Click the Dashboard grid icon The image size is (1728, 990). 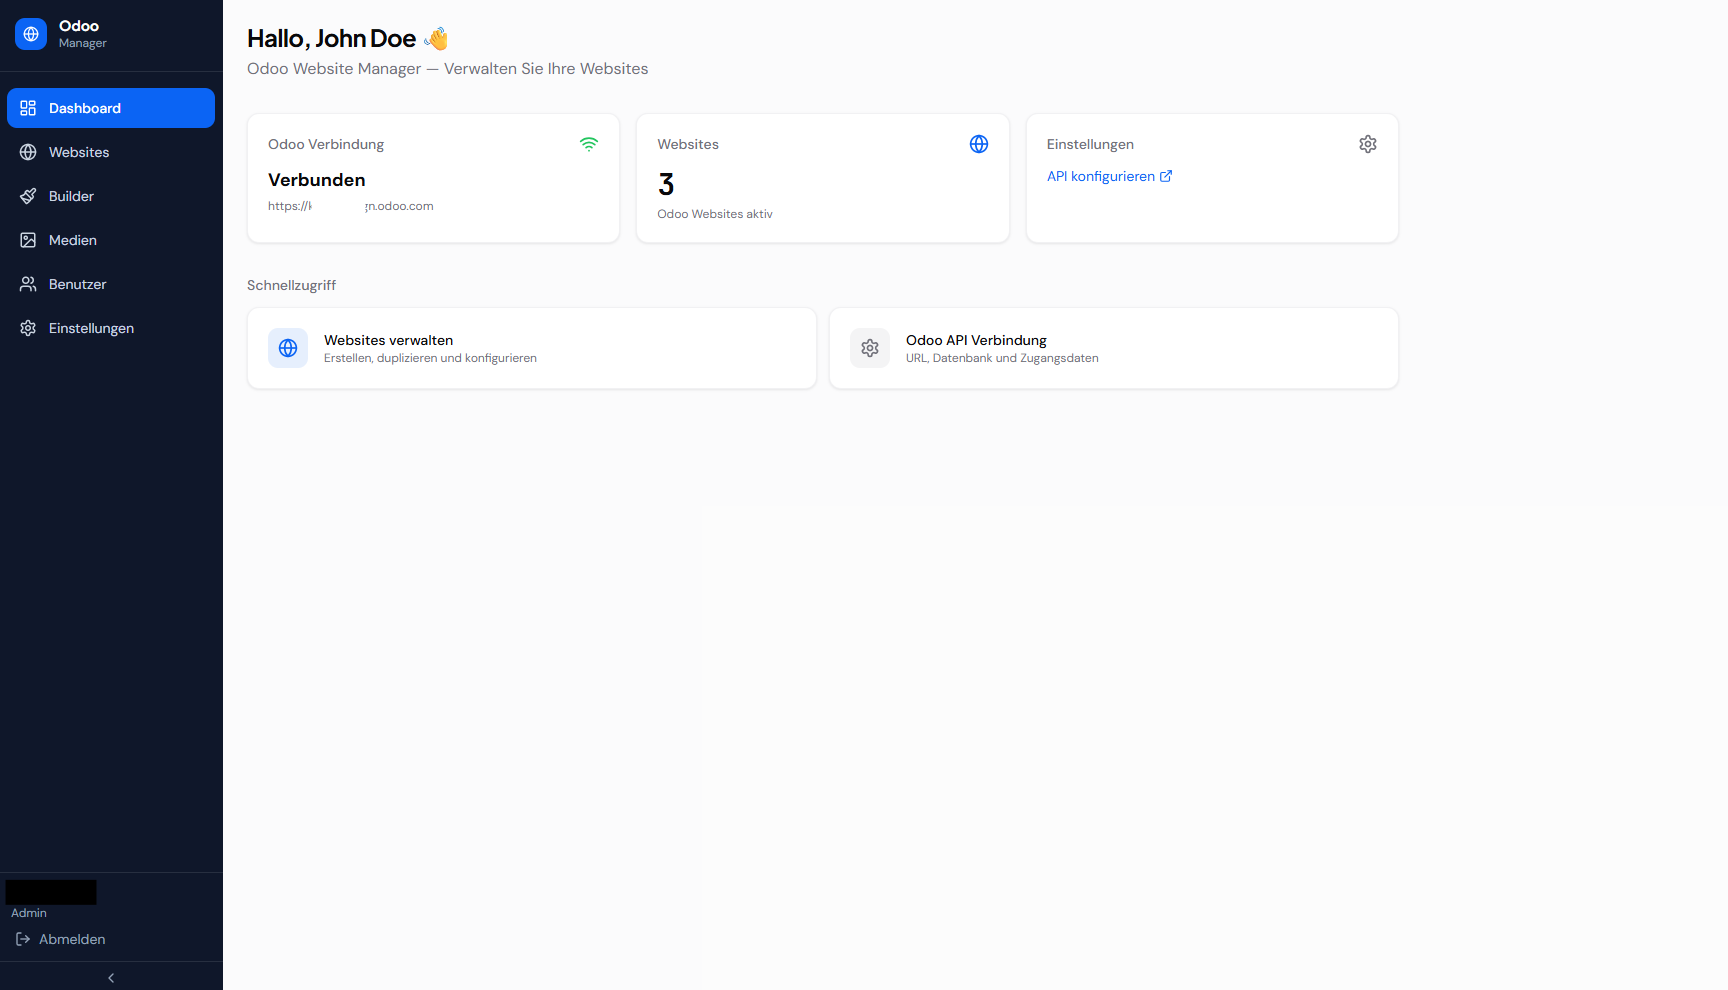tap(28, 108)
